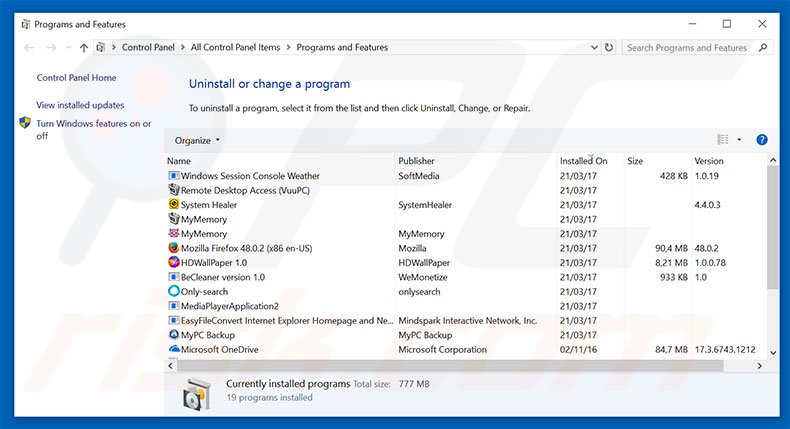This screenshot has width=790, height=429.
Task: Click Programs and Features breadcrumb
Action: [x=342, y=47]
